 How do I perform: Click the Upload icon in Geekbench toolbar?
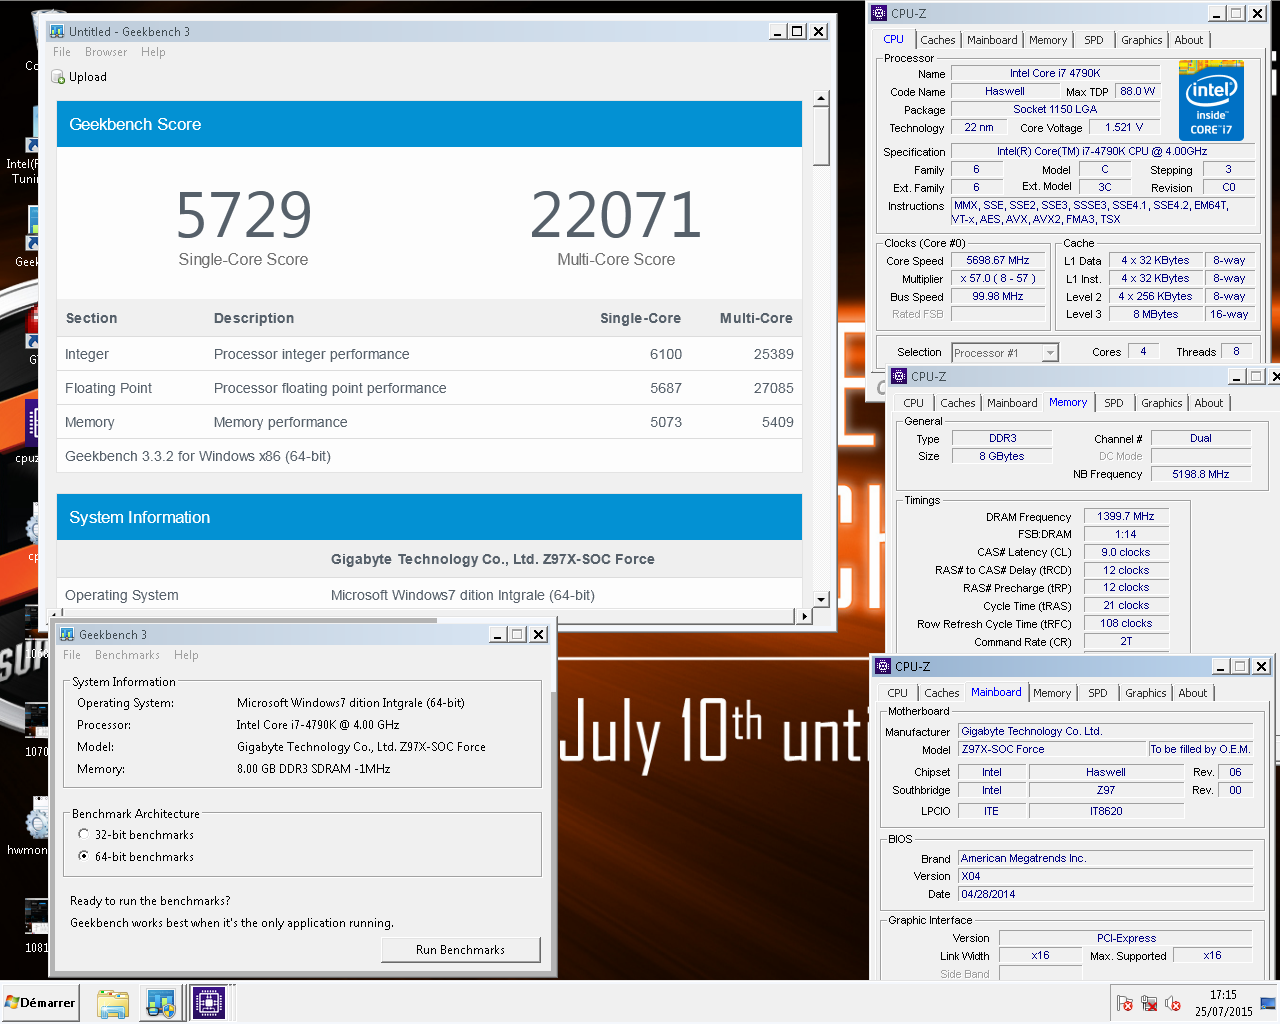coord(58,77)
